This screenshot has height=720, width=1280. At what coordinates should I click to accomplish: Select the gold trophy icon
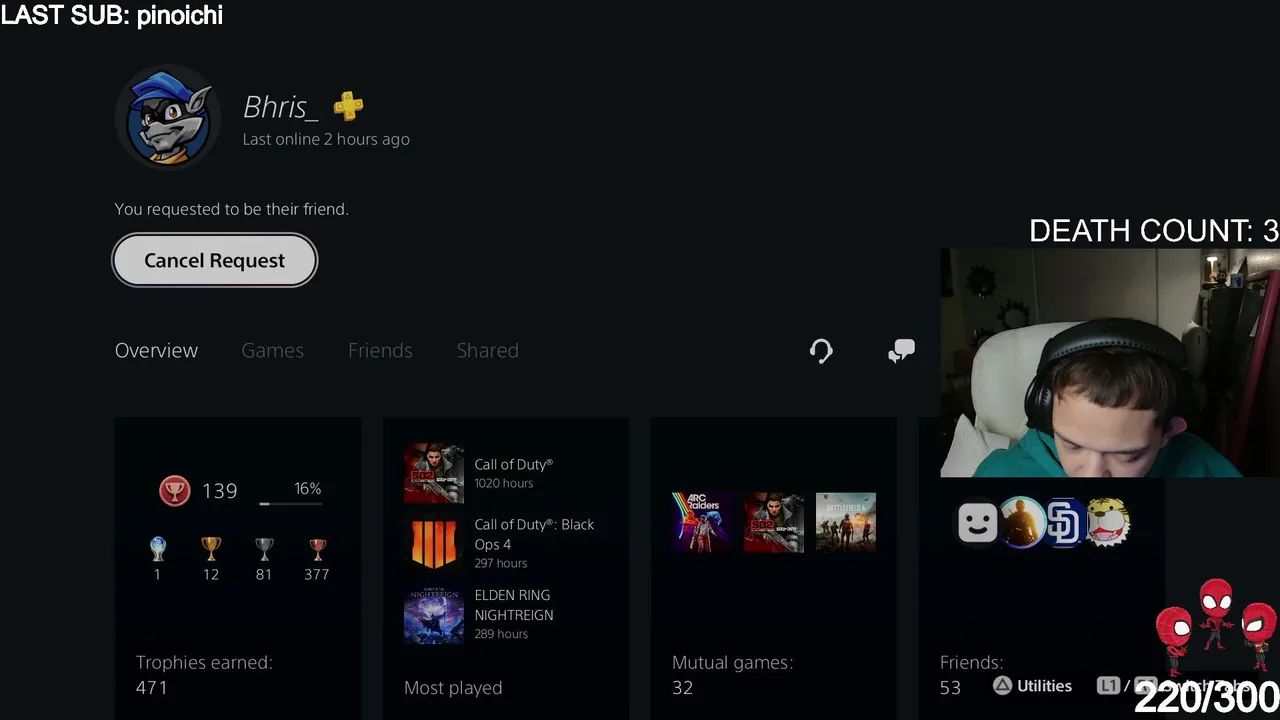pyautogui.click(x=210, y=548)
